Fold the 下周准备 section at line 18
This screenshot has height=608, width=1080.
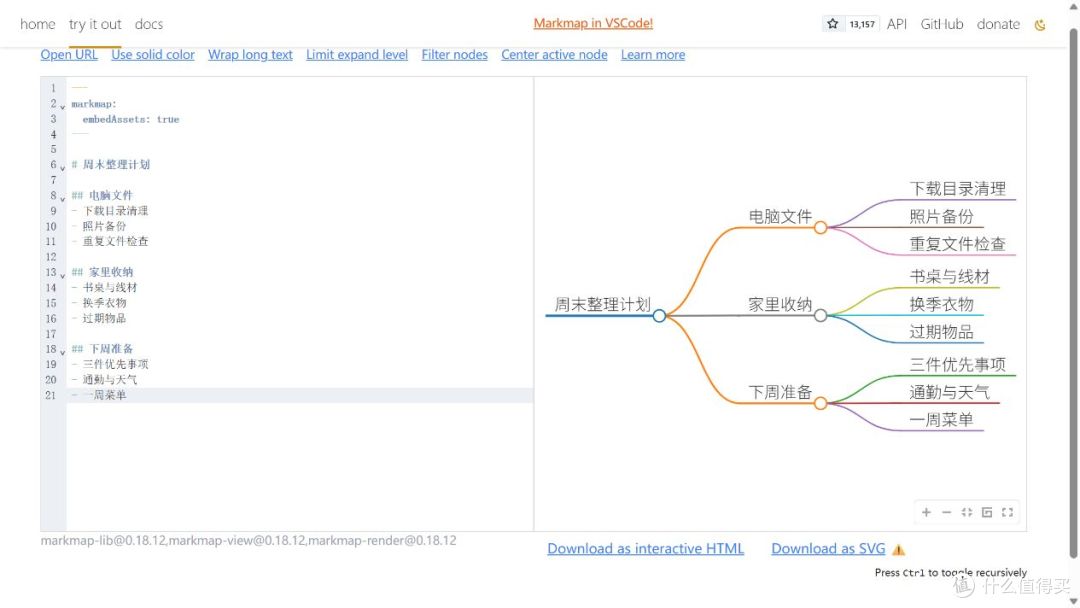(x=62, y=352)
